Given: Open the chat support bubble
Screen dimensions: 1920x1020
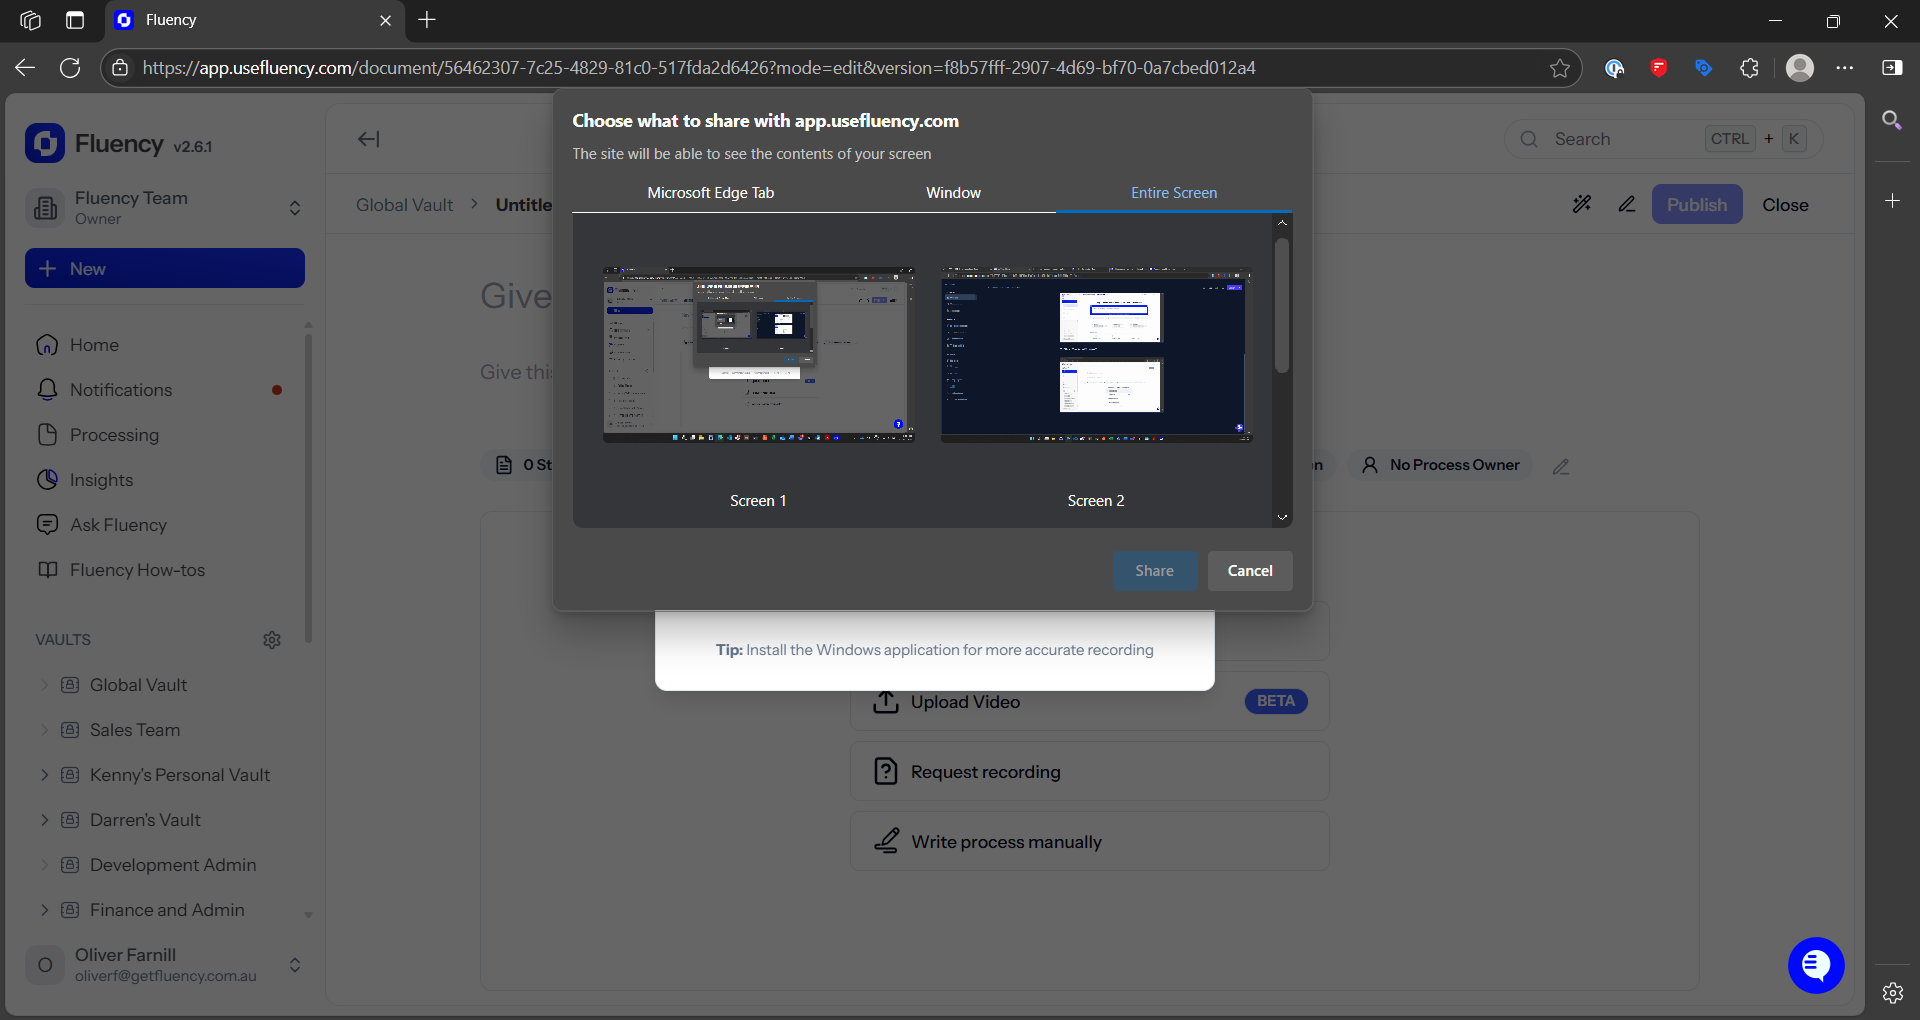Looking at the screenshot, I should pos(1816,965).
